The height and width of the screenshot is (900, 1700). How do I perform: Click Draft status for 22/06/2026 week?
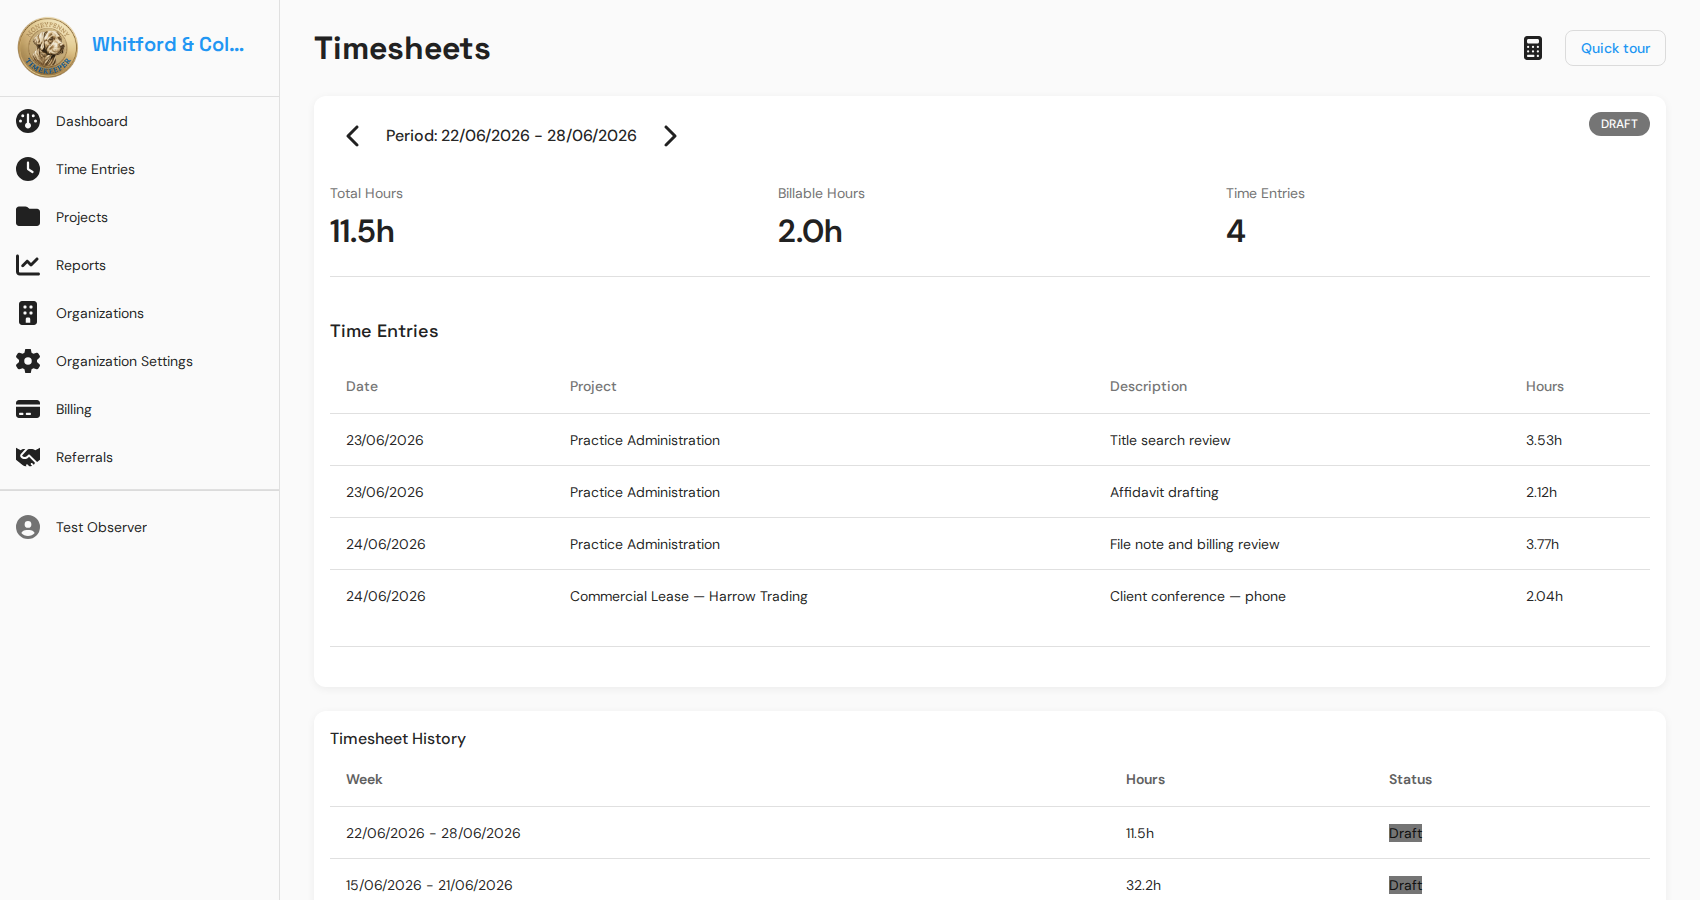coord(1405,833)
